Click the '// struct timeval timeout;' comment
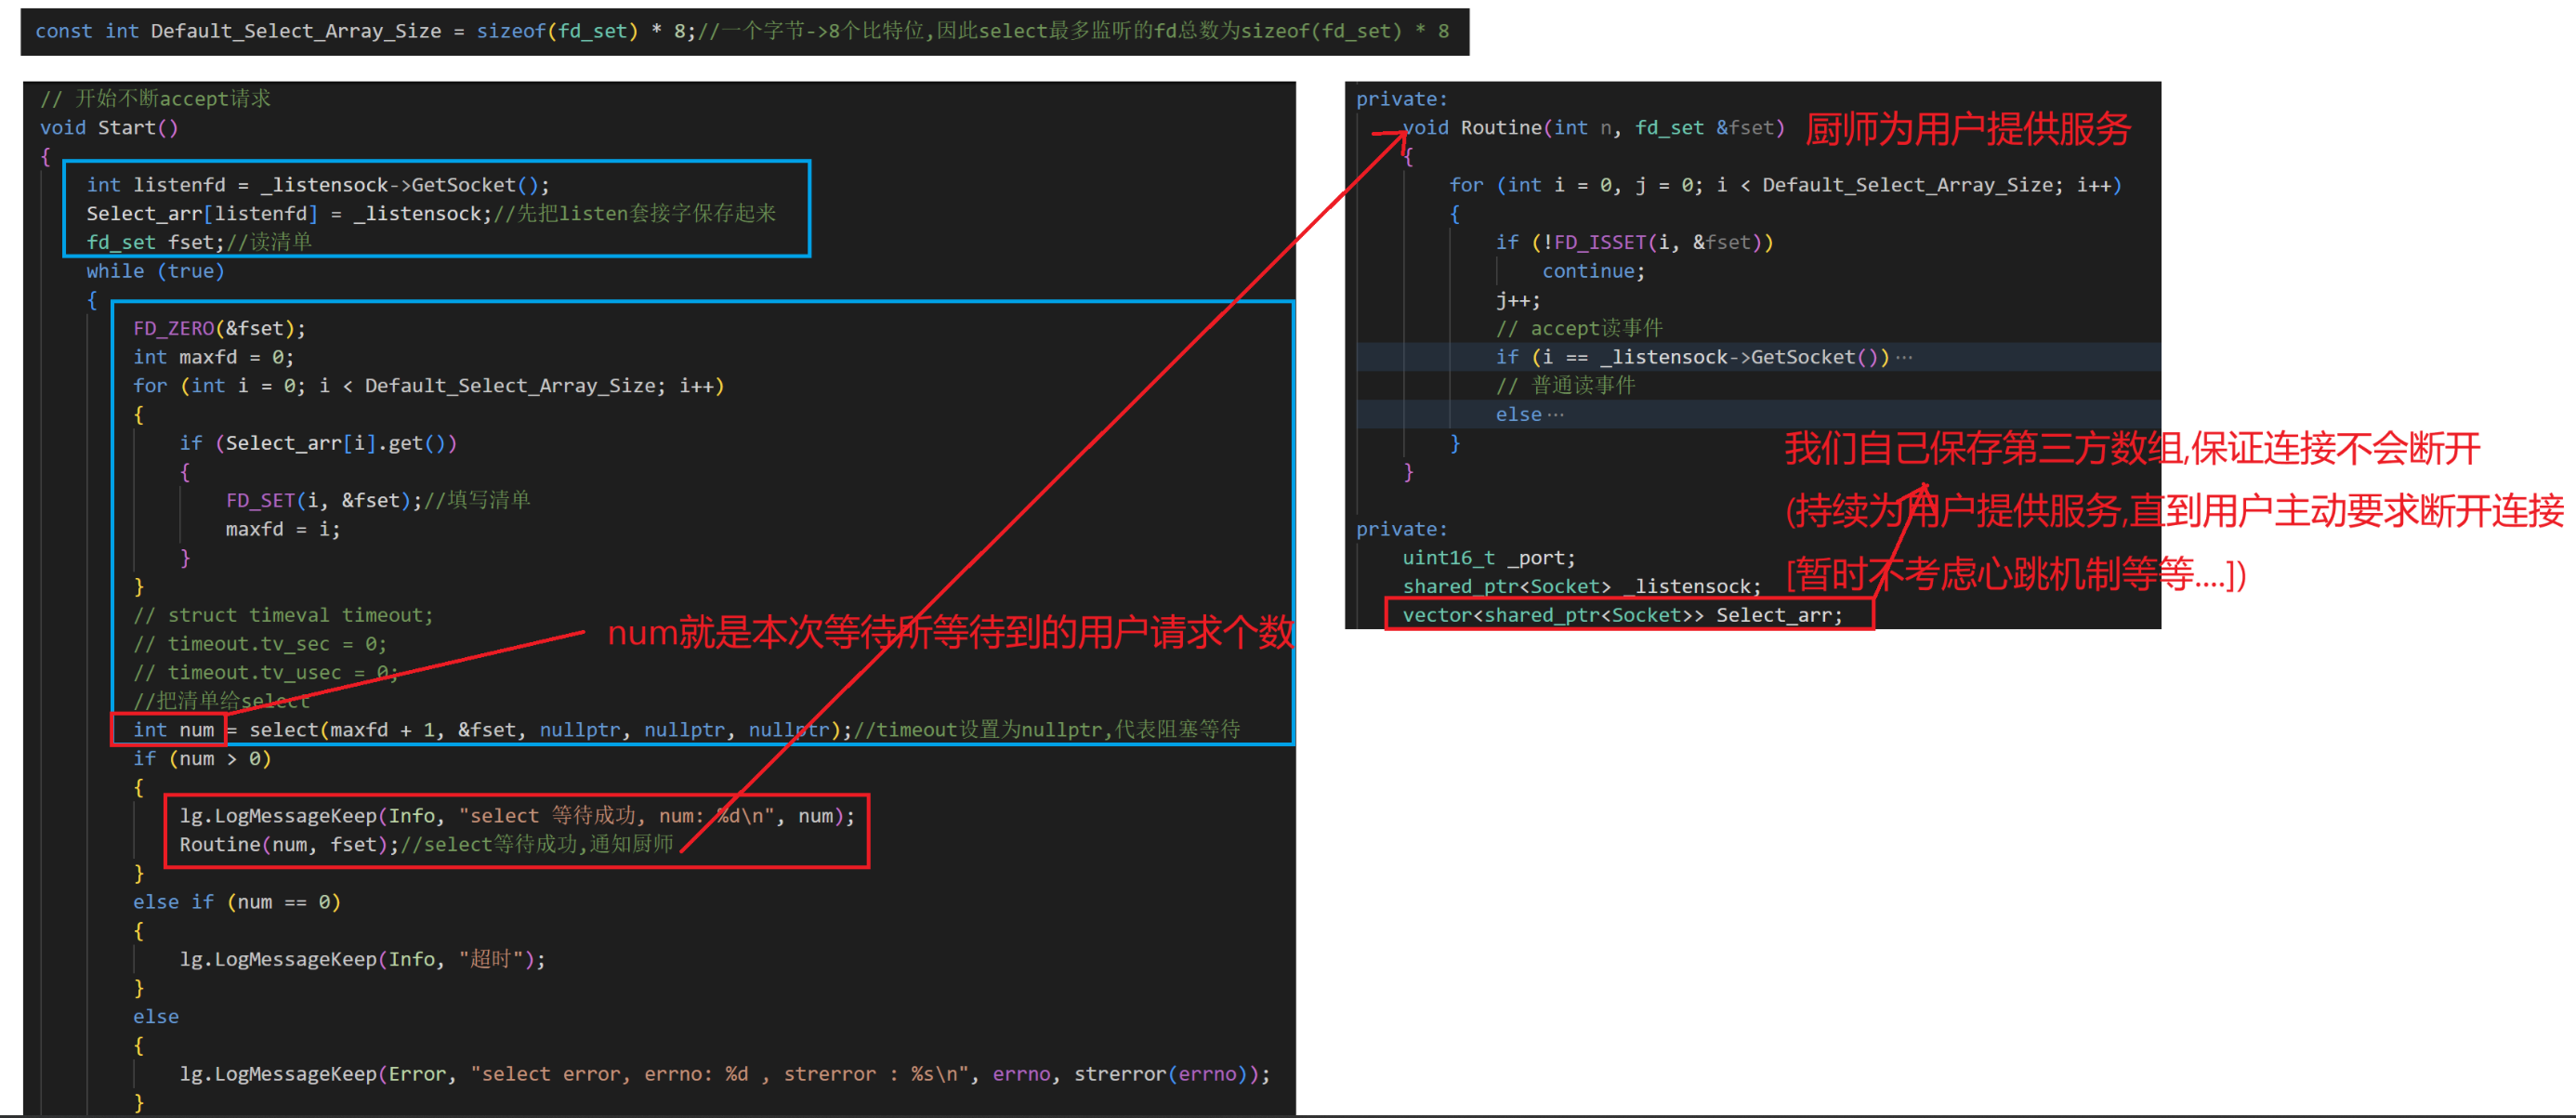Screen dimensions: 2576x1118 coord(283,615)
